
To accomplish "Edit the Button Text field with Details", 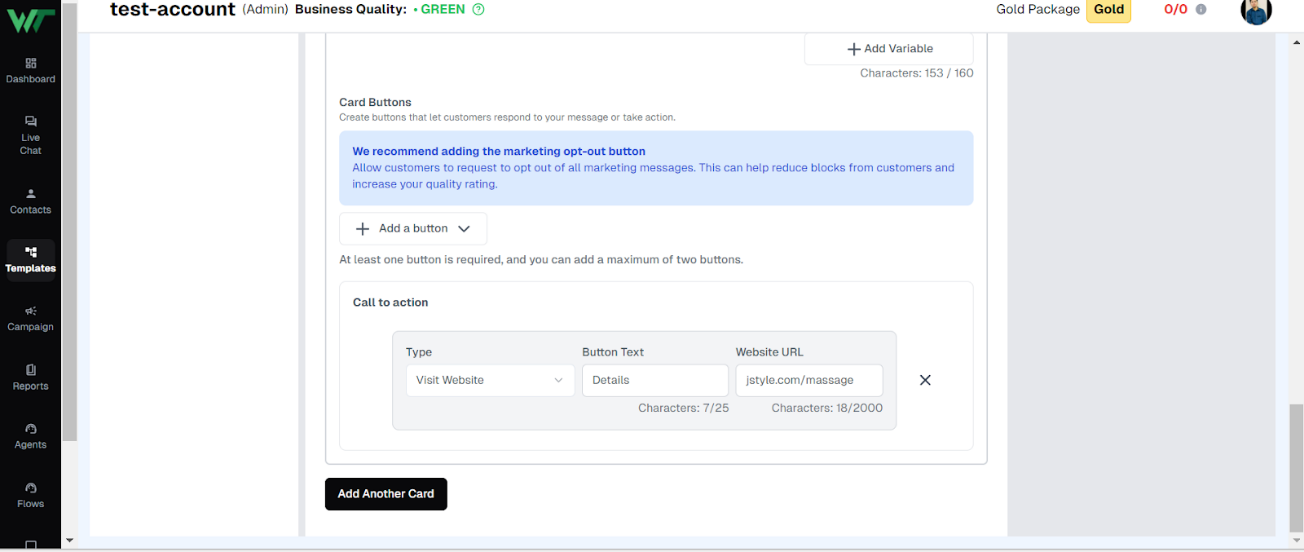I will click(x=655, y=380).
